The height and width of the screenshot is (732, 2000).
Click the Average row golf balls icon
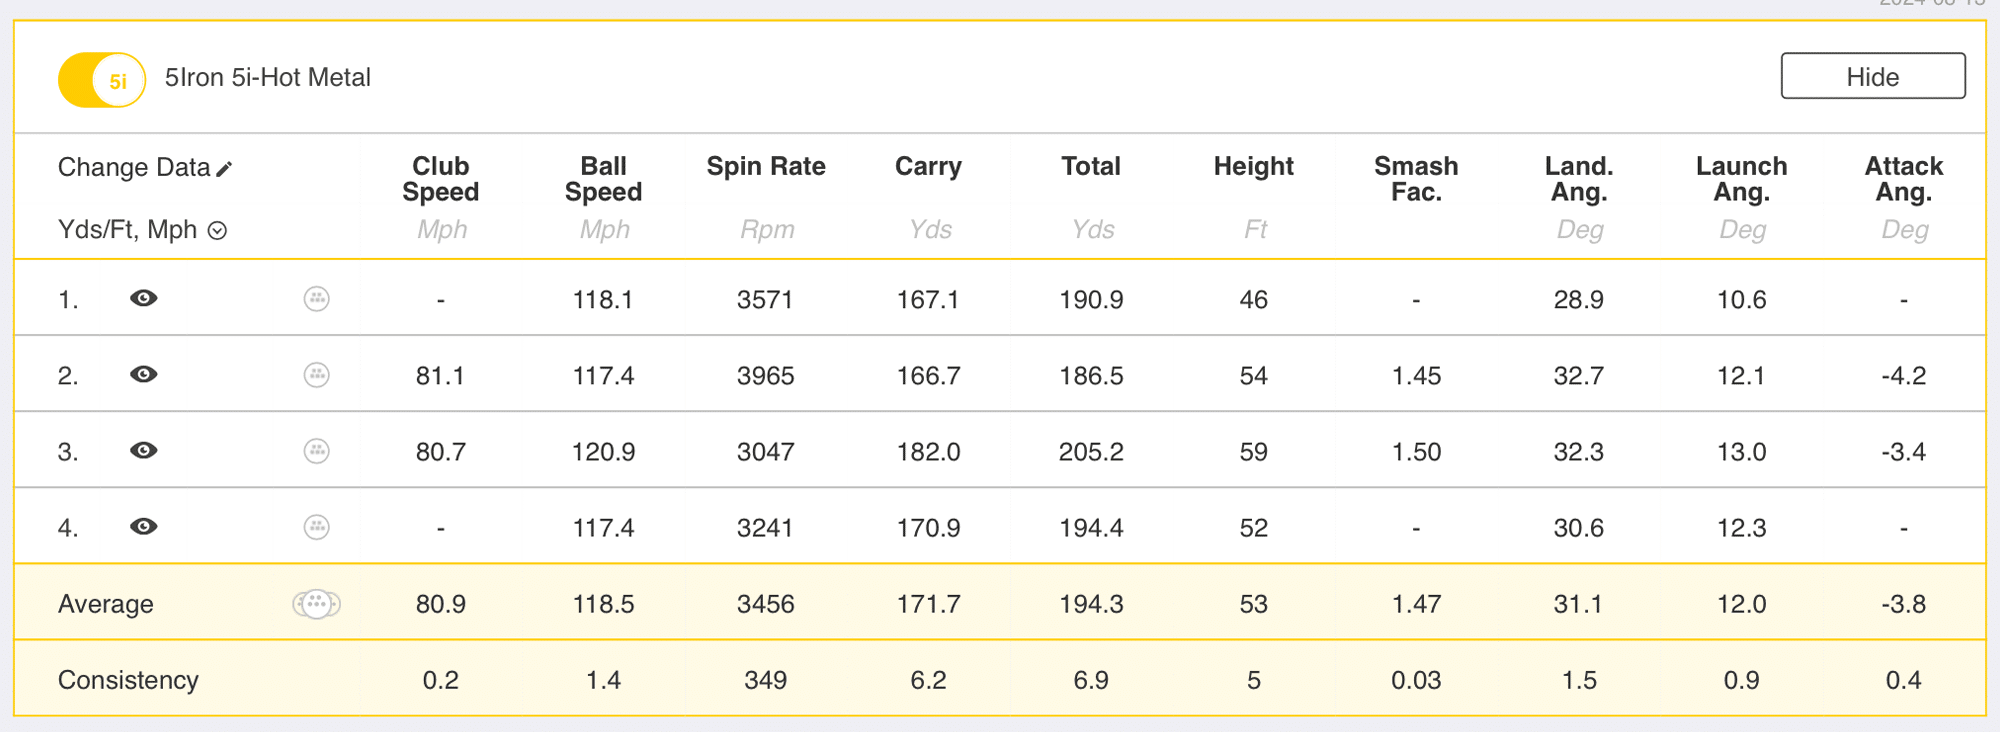pyautogui.click(x=316, y=604)
